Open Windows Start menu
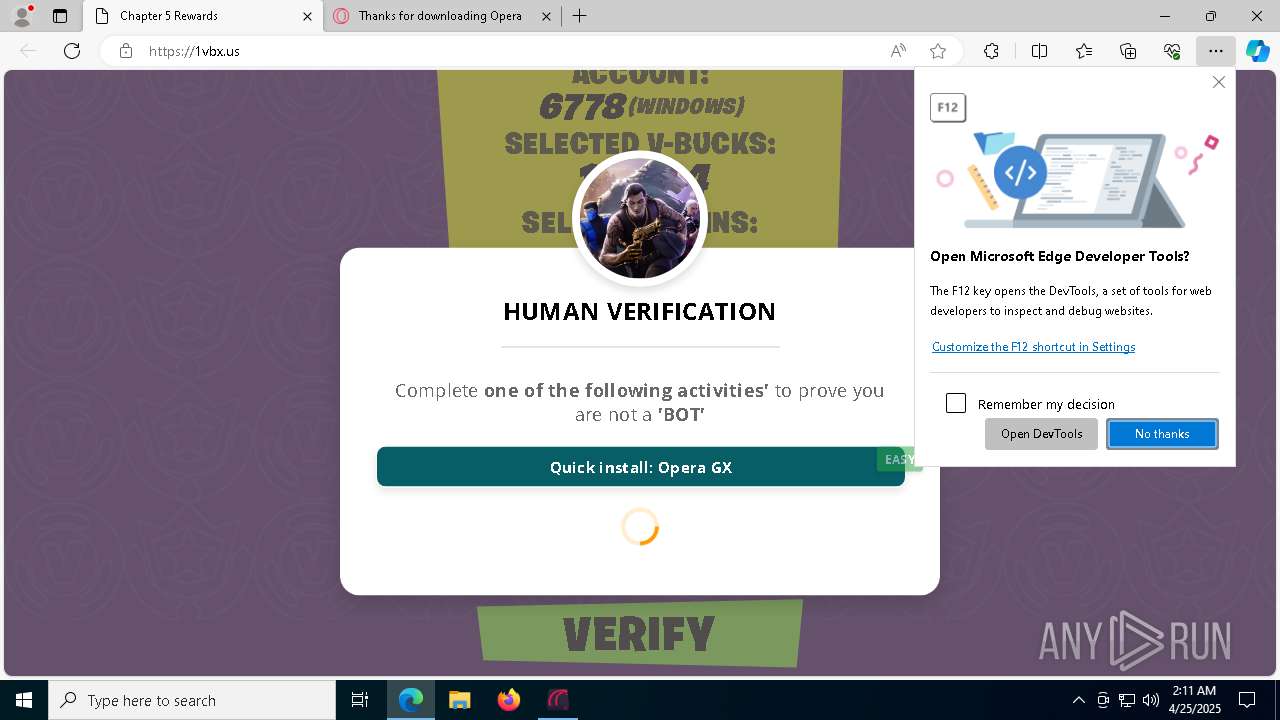Screen dimensions: 1280x720 pyautogui.click(x=24, y=700)
